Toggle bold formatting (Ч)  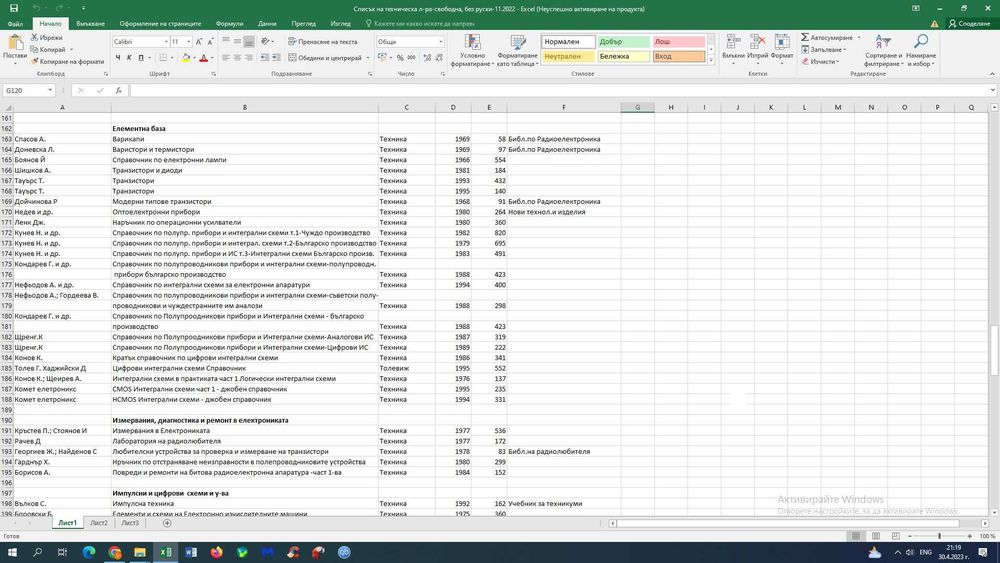(118, 57)
